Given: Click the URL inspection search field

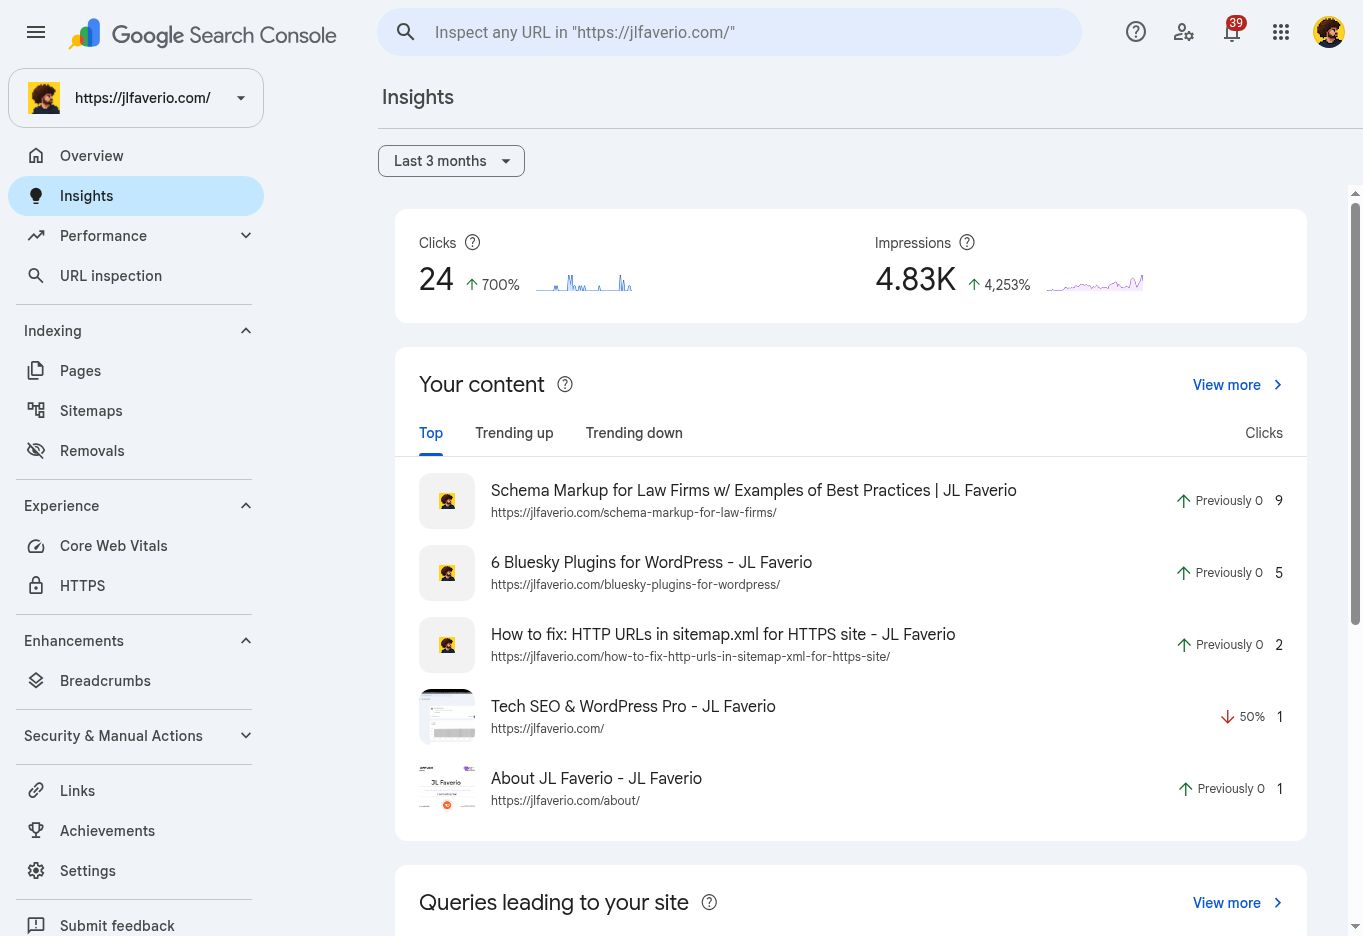Looking at the screenshot, I should coord(729,32).
